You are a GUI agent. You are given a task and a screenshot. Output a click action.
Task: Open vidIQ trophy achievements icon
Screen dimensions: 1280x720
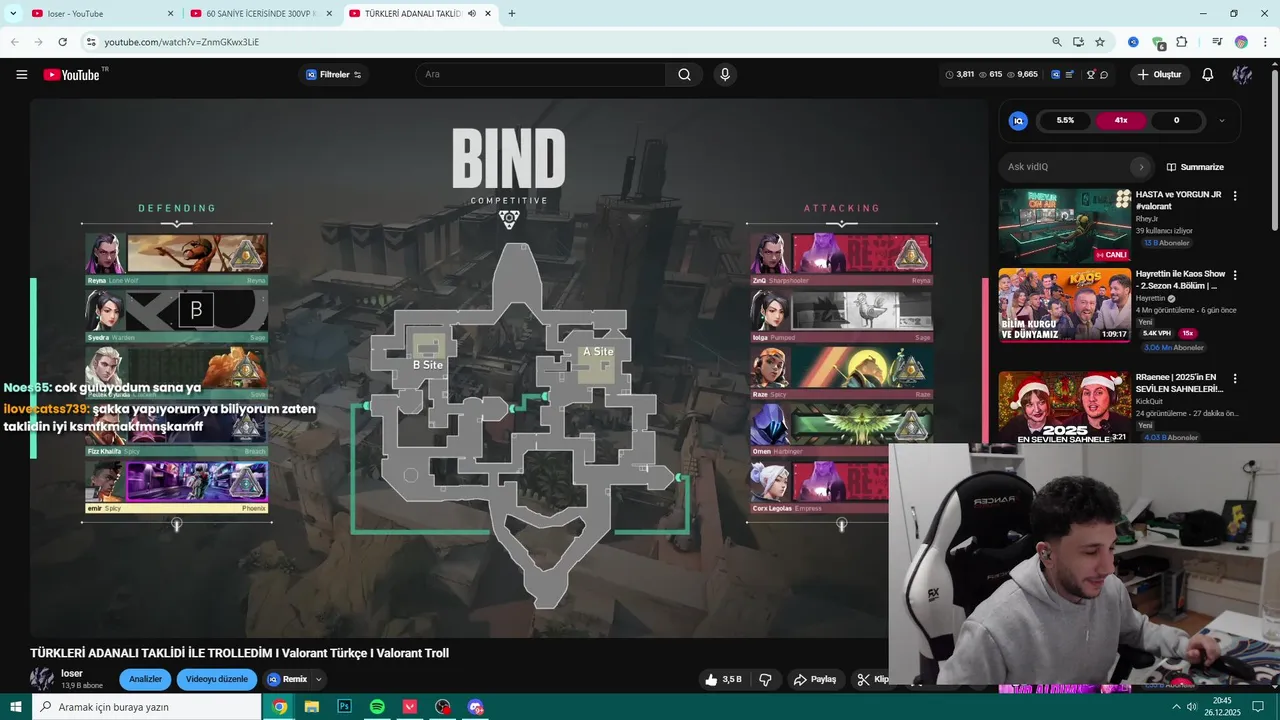[1090, 75]
